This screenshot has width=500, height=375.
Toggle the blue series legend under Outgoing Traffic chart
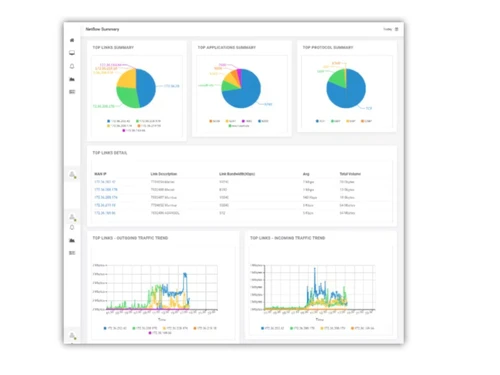(x=115, y=328)
